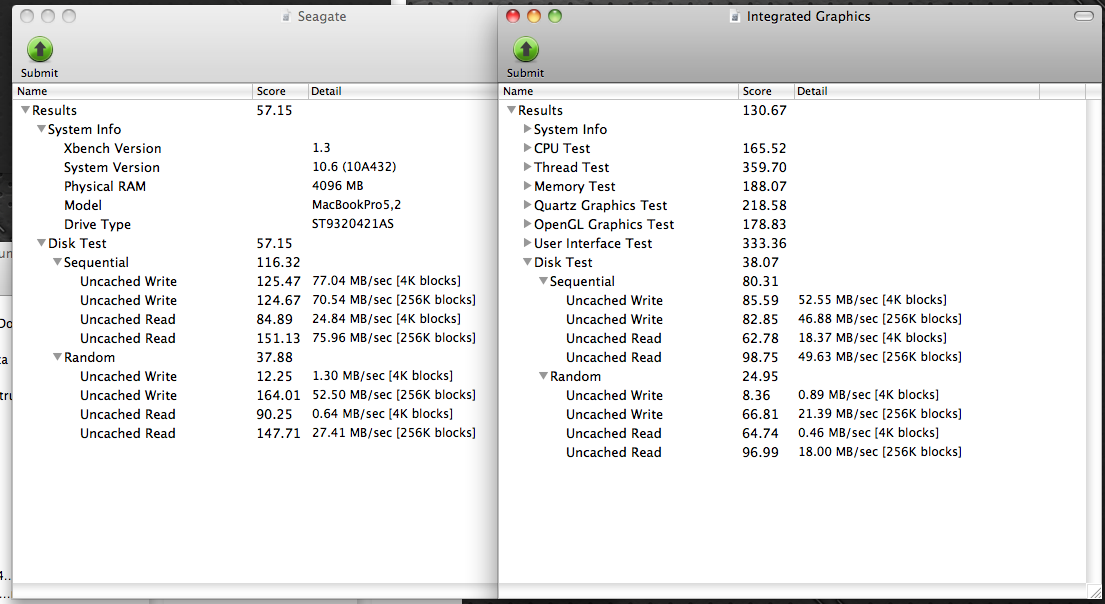Image resolution: width=1105 pixels, height=604 pixels.
Task: Click Detail column header in Integrated Graphics window
Action: point(917,91)
